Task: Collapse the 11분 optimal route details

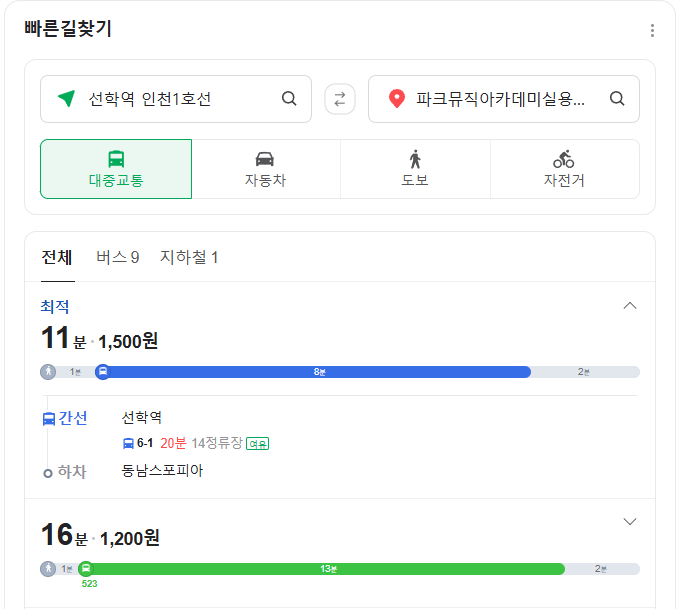Action: [630, 306]
